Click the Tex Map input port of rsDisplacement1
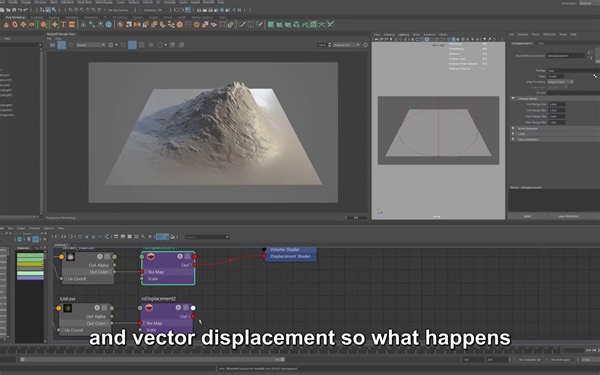 [142, 272]
